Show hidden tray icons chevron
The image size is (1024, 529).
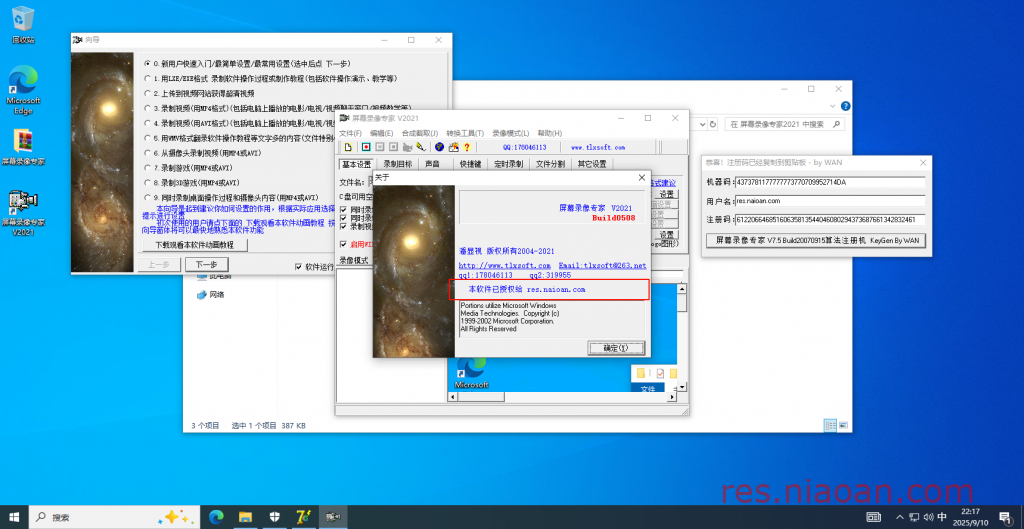coord(899,517)
